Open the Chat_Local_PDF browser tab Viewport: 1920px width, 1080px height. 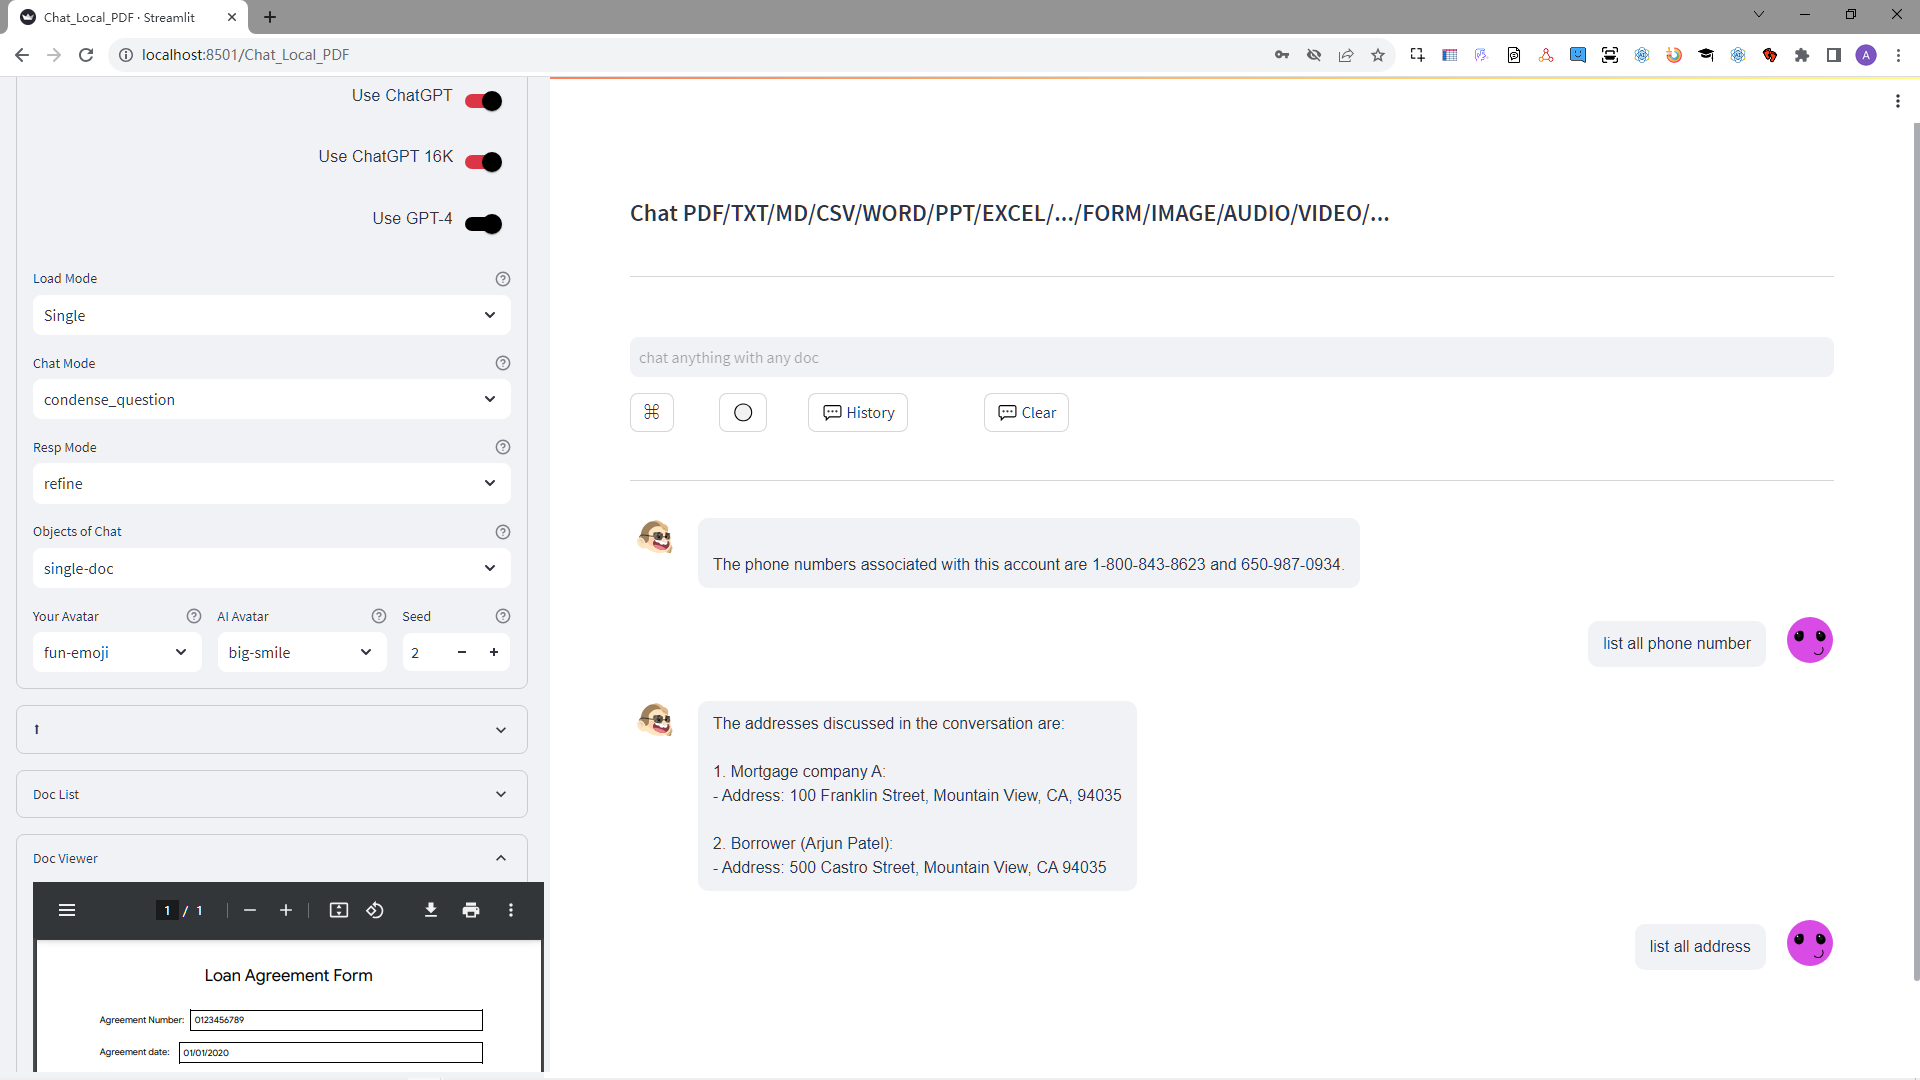coord(120,17)
